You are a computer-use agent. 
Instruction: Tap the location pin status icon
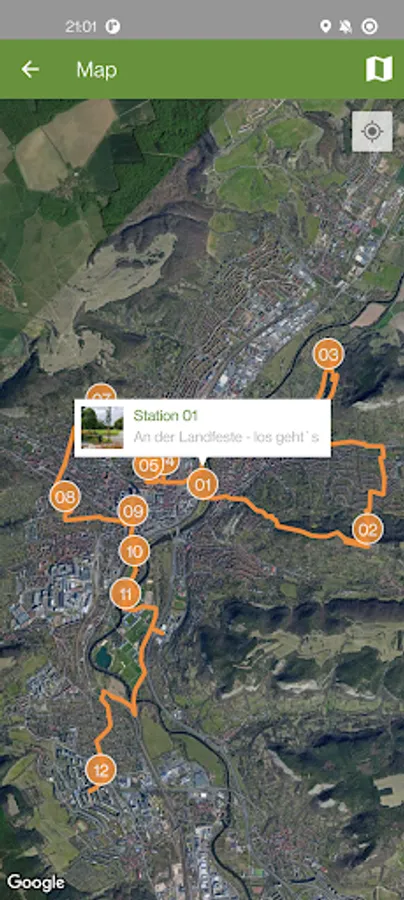click(x=325, y=26)
